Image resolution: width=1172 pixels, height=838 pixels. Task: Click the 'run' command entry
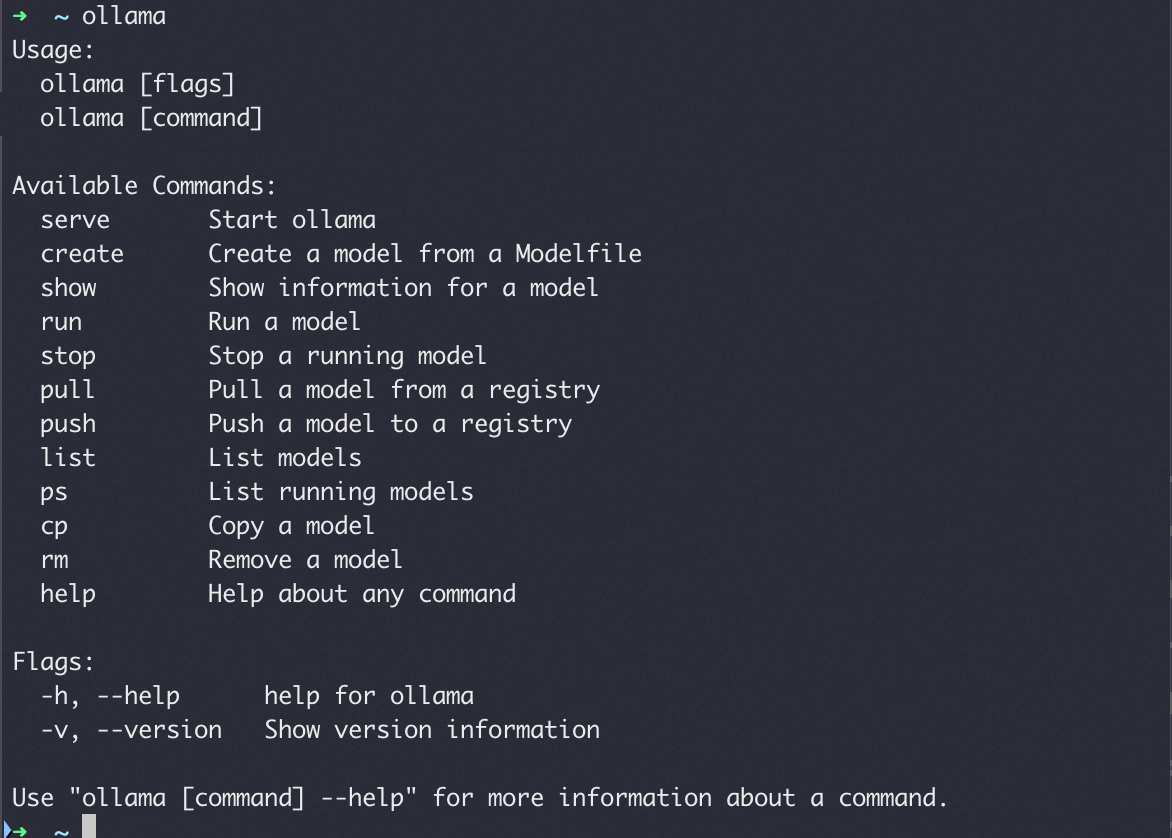(x=61, y=322)
